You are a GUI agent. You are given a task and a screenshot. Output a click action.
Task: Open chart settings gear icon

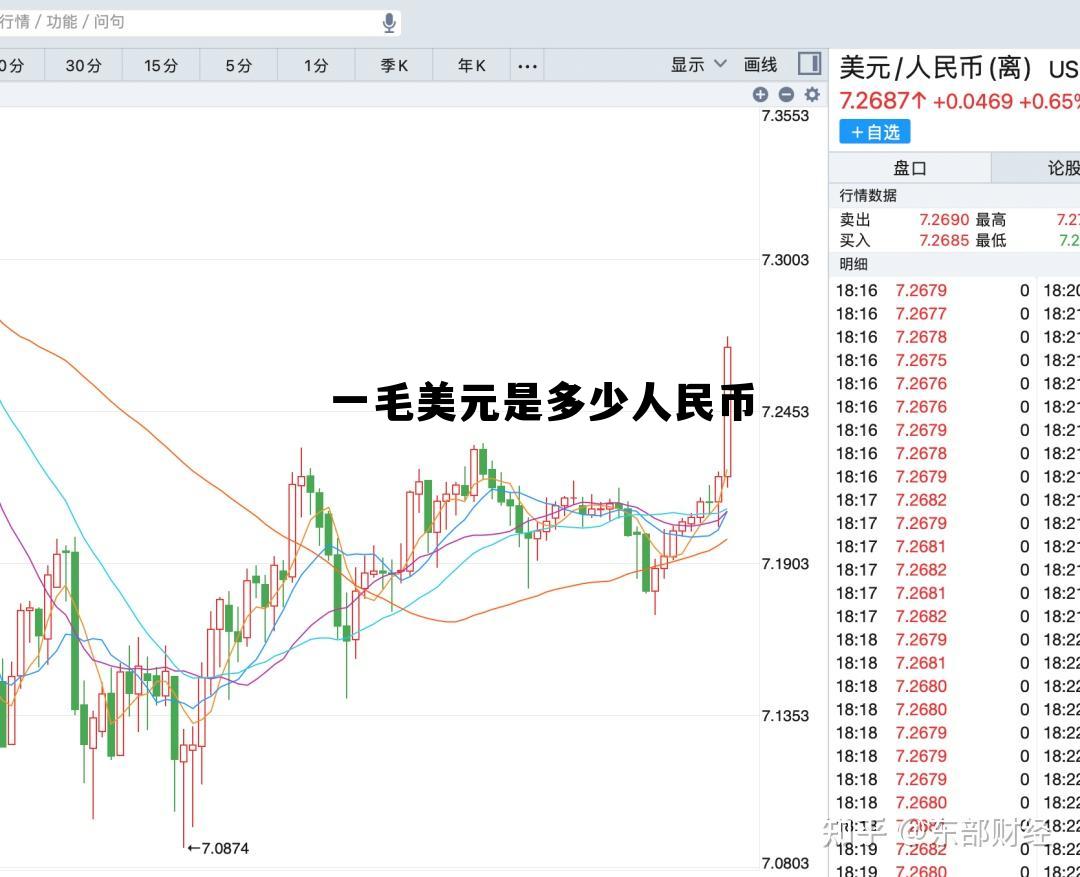pos(812,94)
